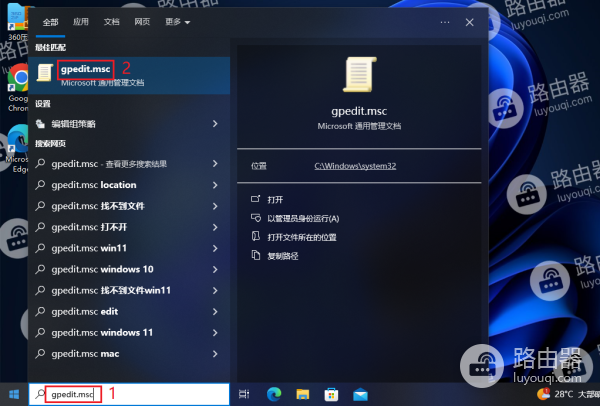Open the Windows Start button
Image resolution: width=600 pixels, height=406 pixels.
[14, 395]
